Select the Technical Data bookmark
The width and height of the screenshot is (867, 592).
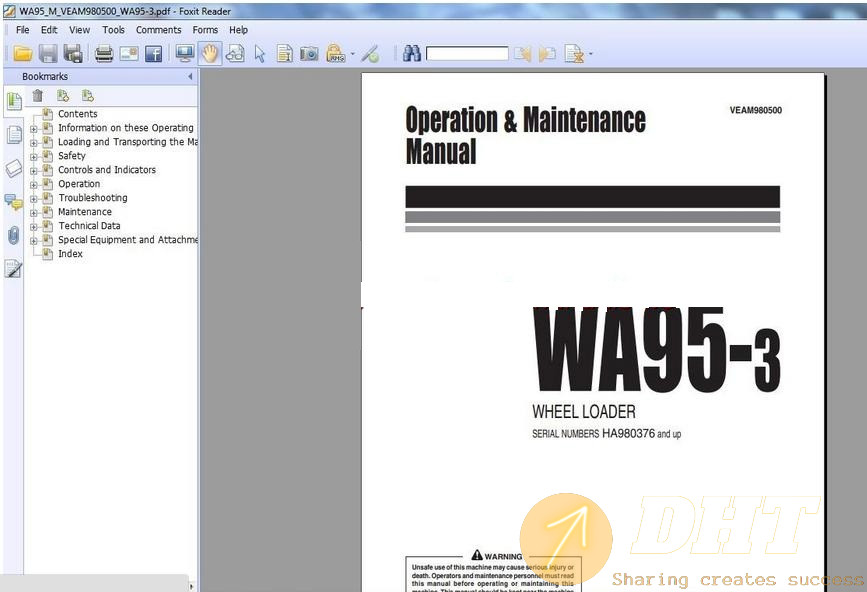pyautogui.click(x=89, y=226)
